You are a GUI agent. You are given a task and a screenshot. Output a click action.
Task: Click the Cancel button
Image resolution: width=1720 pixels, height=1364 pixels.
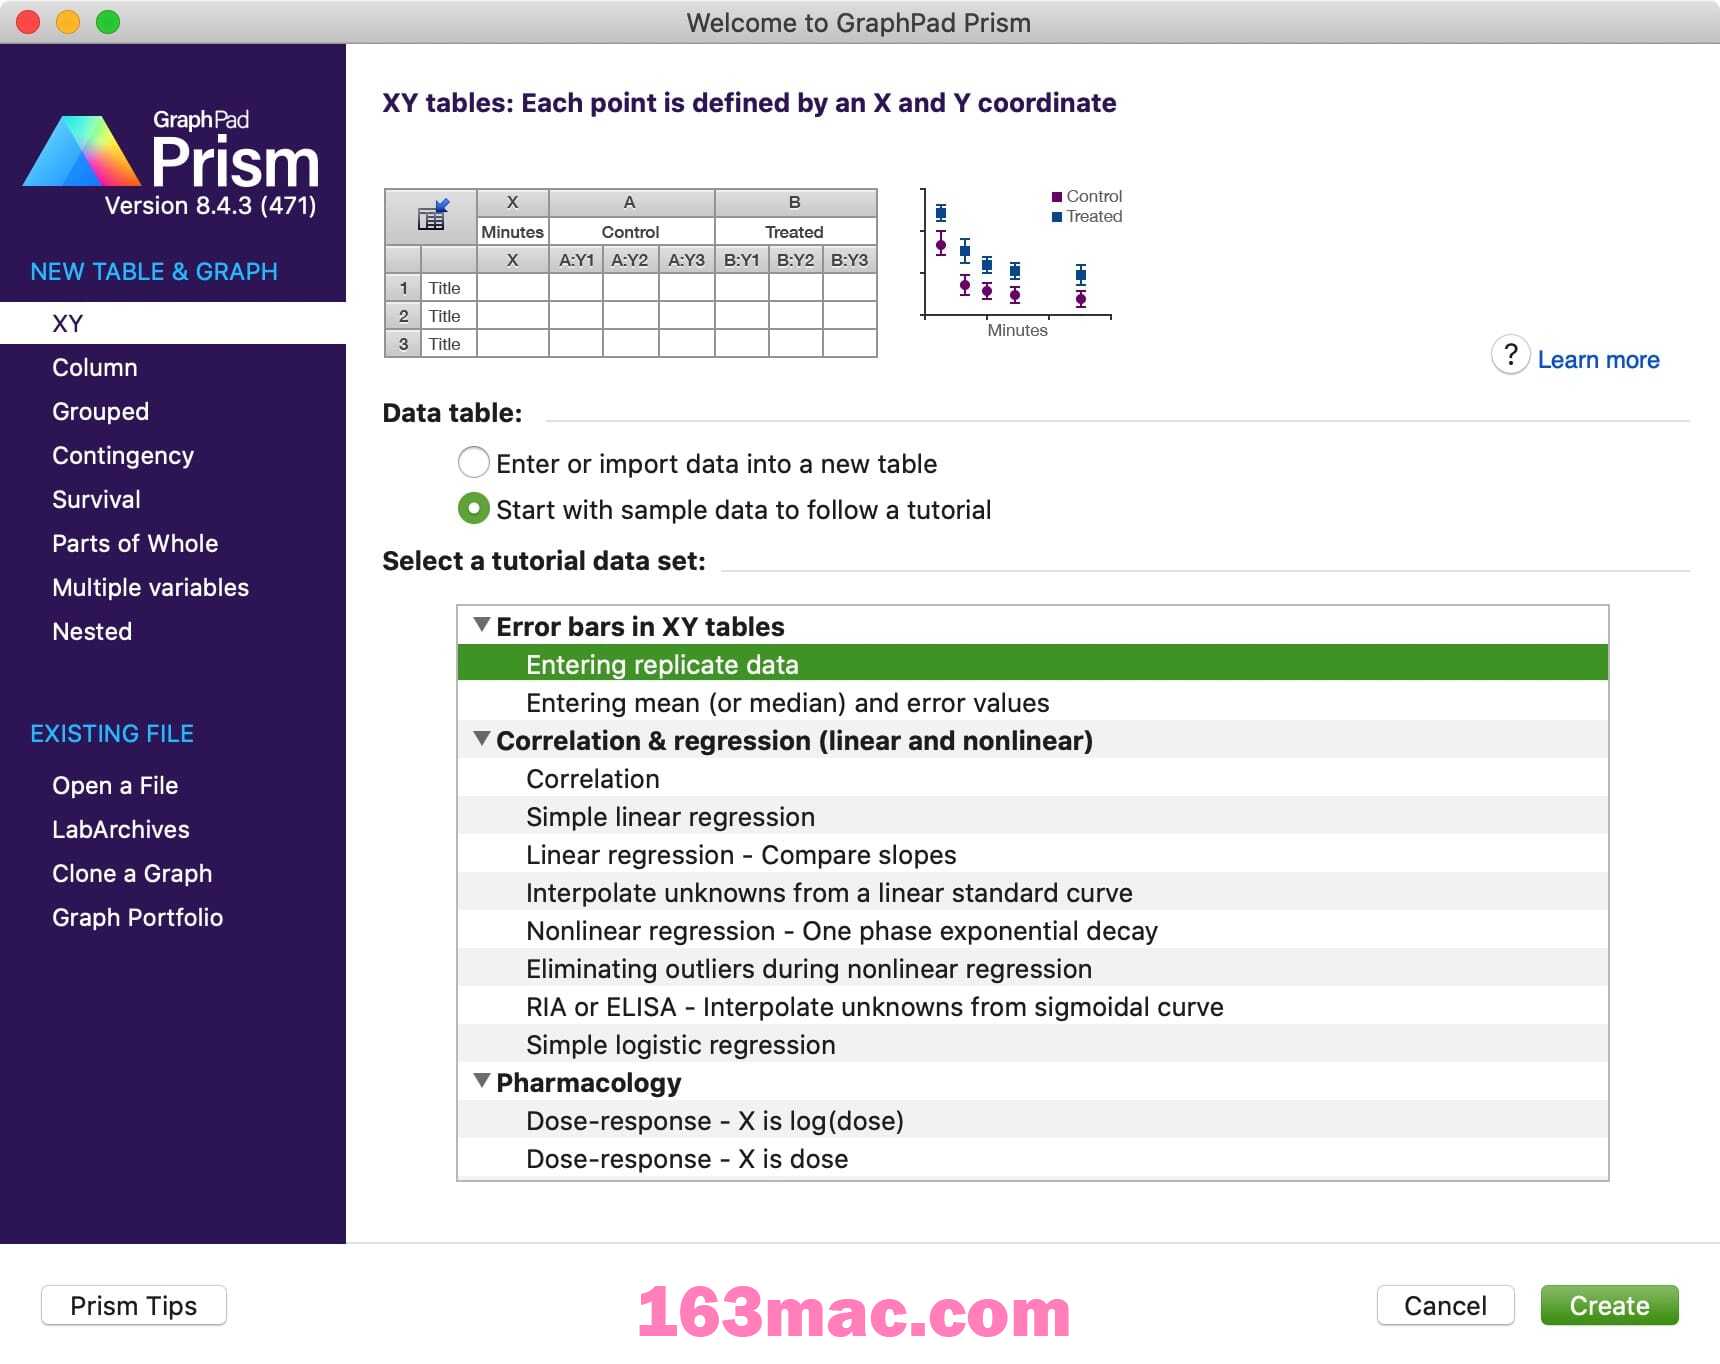click(x=1445, y=1305)
